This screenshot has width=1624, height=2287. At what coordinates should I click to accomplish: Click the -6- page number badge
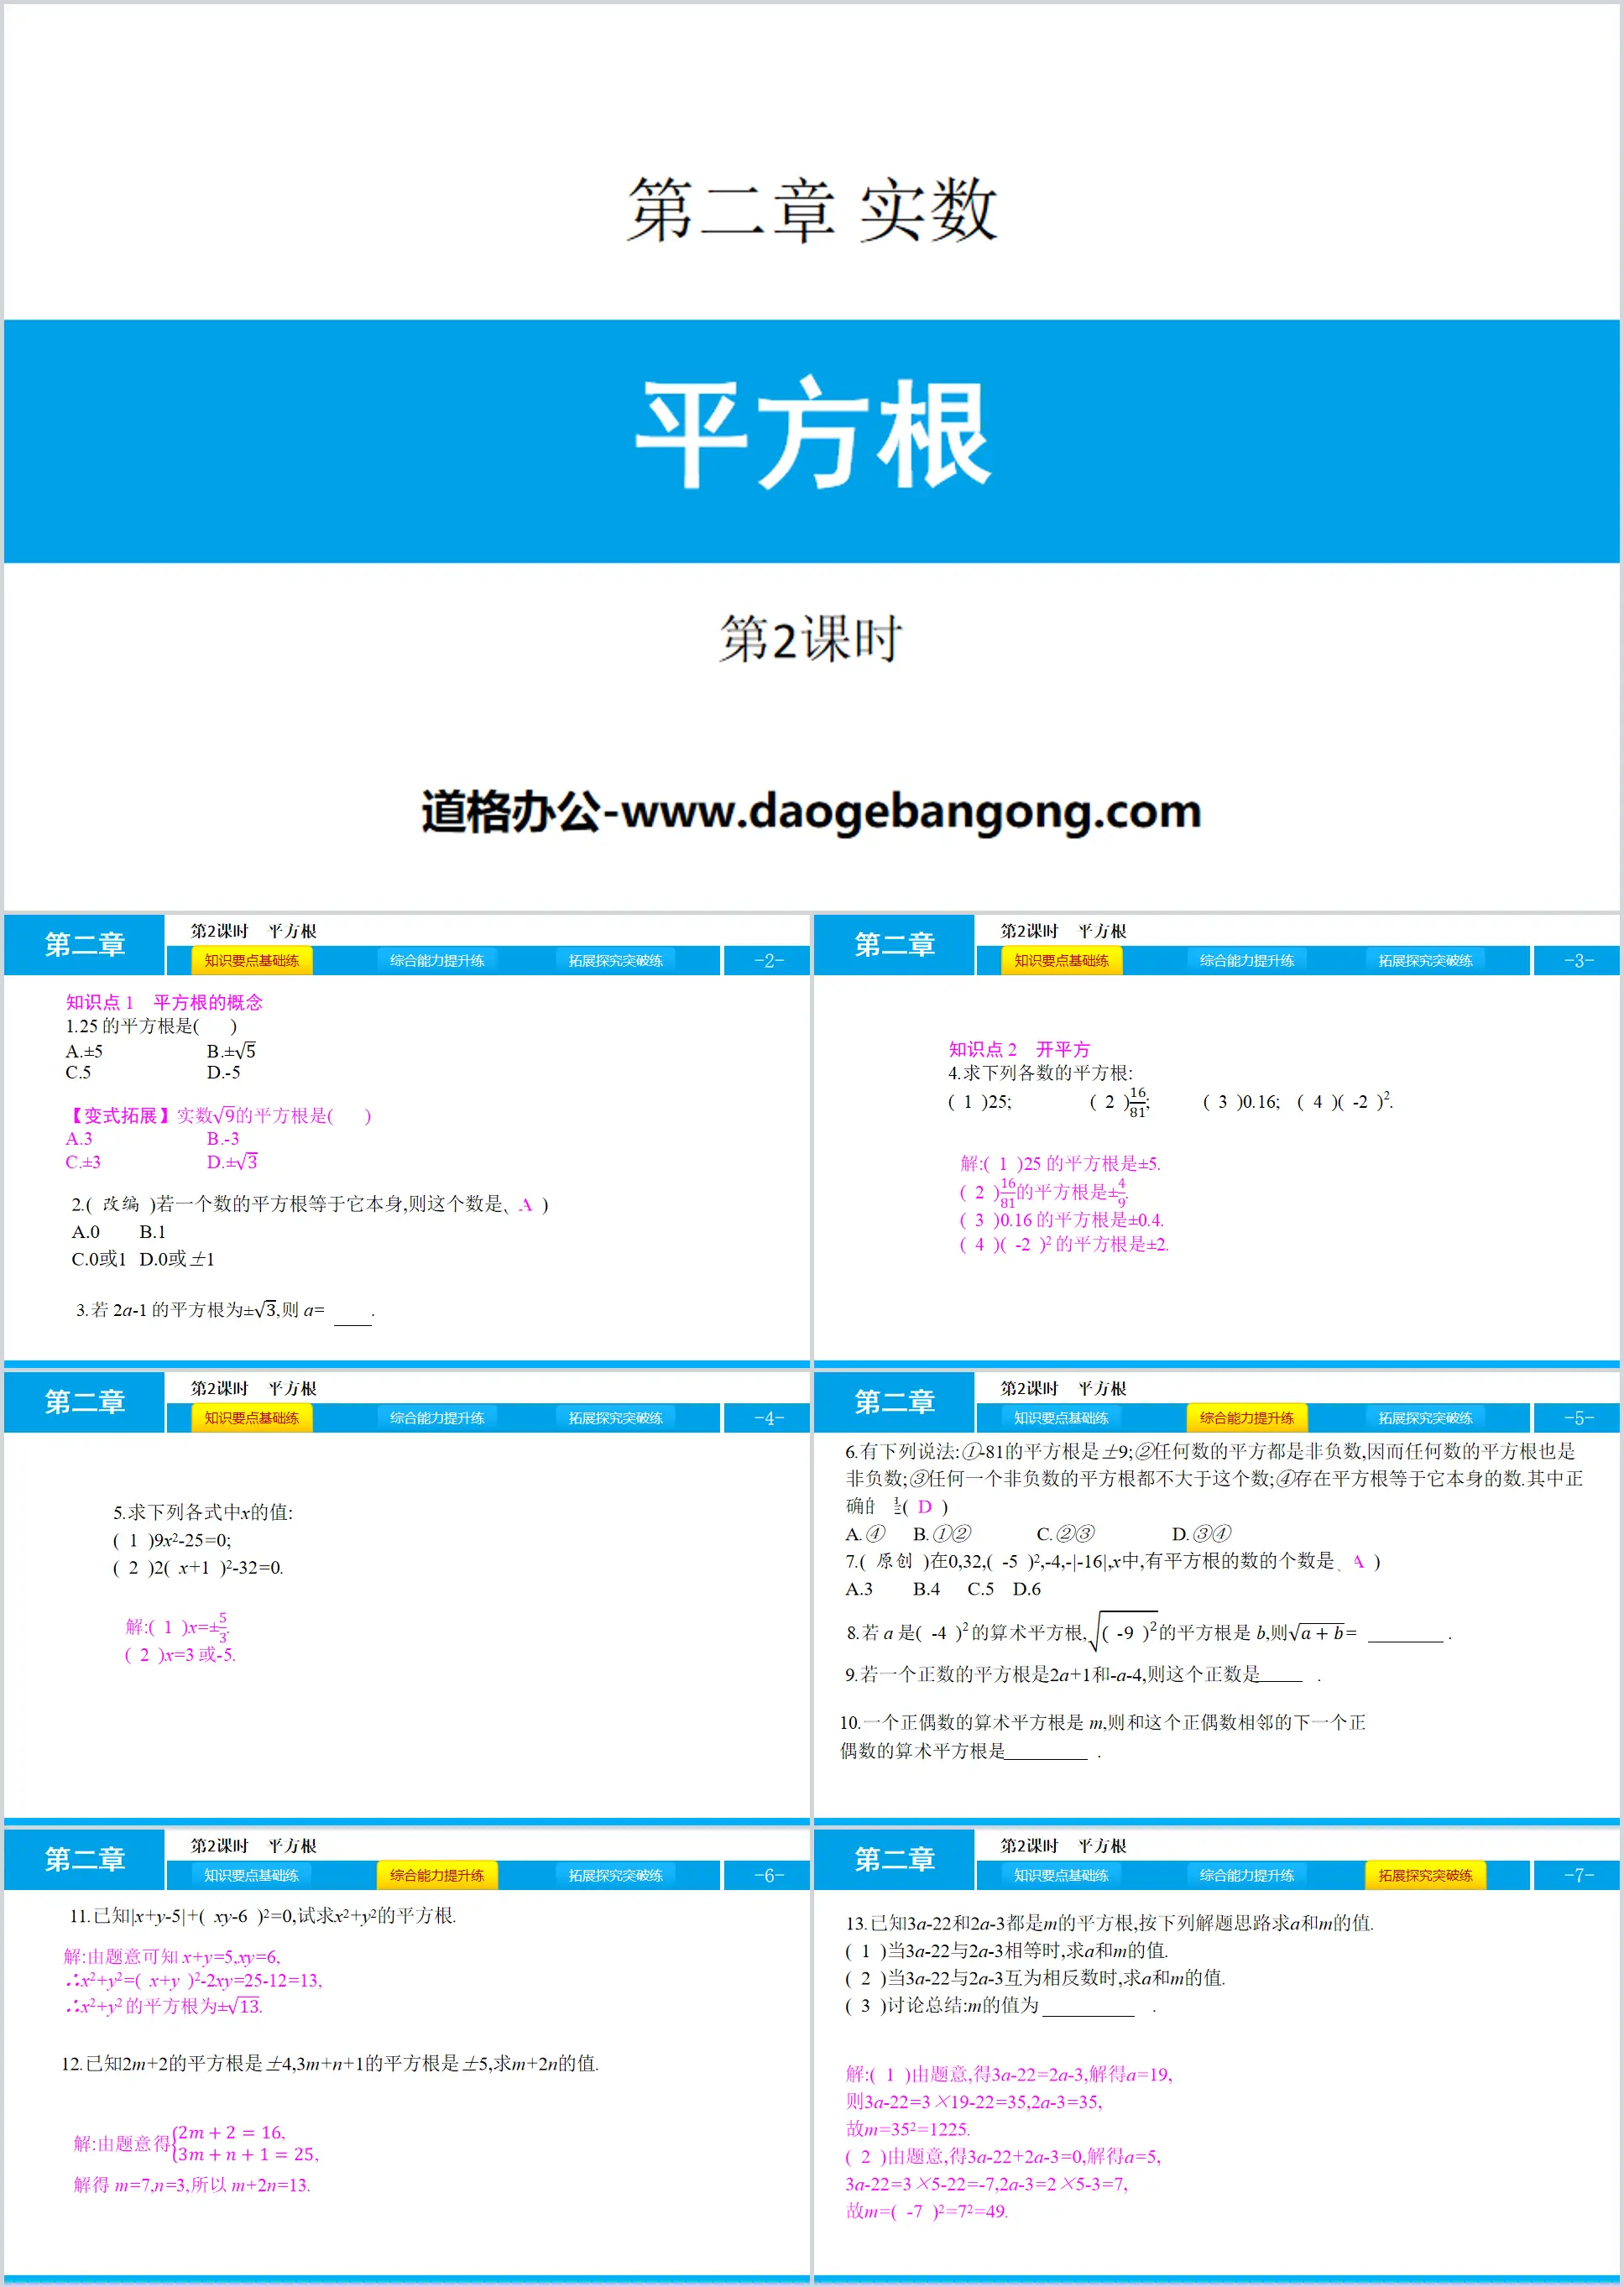(768, 1875)
